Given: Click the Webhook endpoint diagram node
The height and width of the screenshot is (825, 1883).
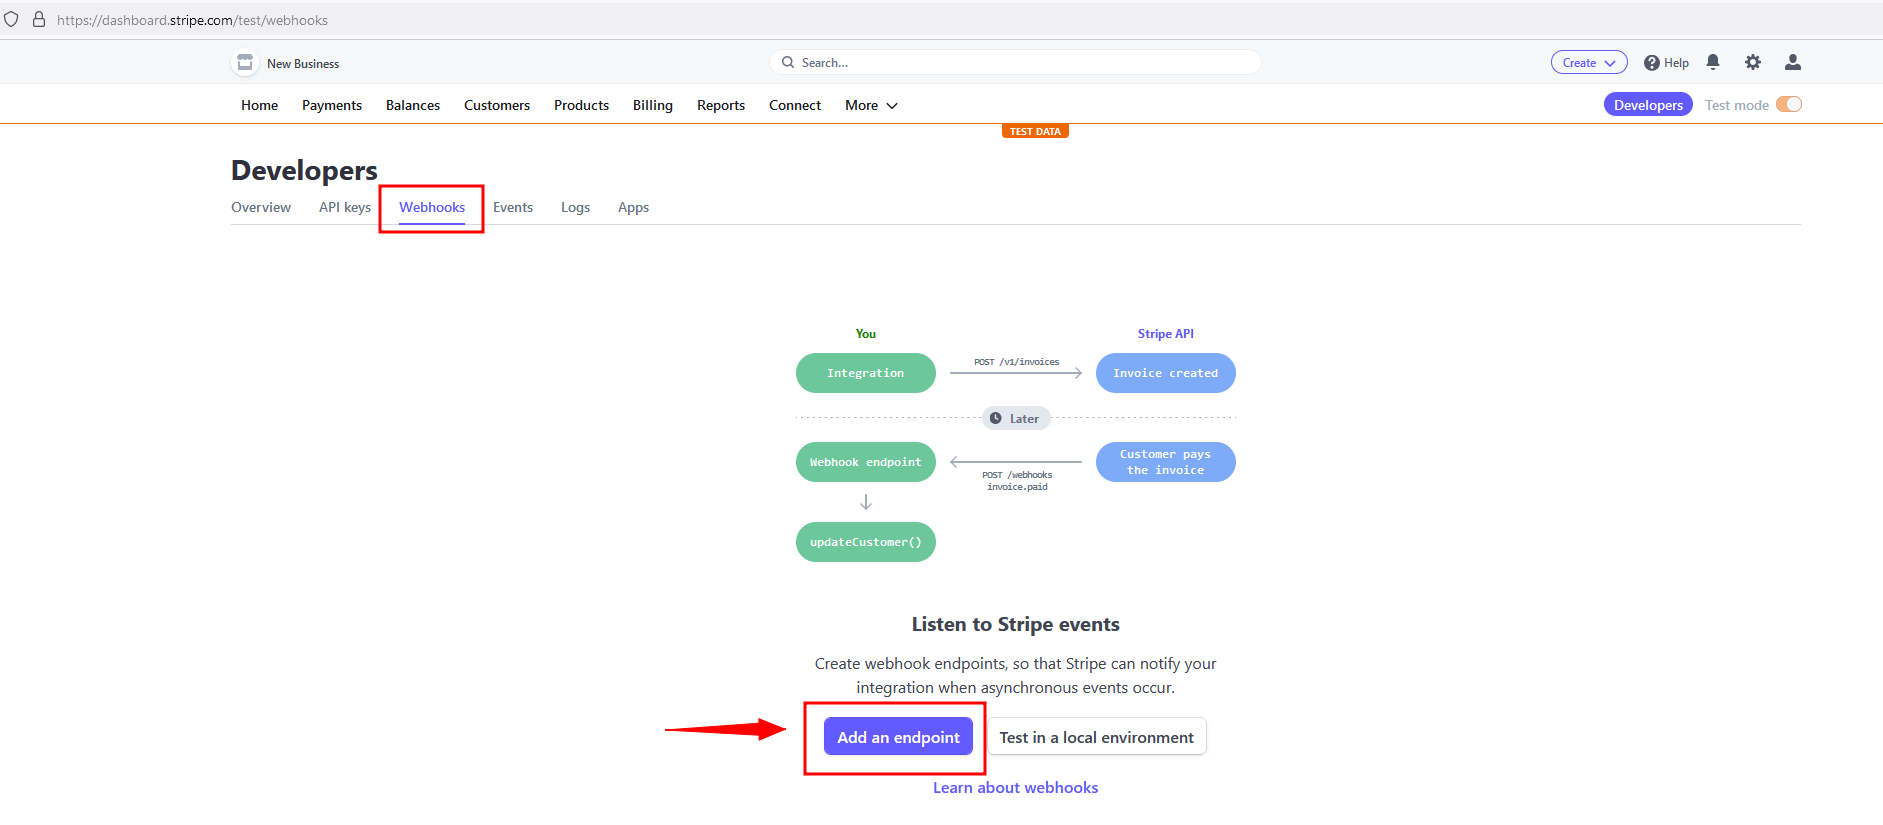Looking at the screenshot, I should pyautogui.click(x=866, y=462).
